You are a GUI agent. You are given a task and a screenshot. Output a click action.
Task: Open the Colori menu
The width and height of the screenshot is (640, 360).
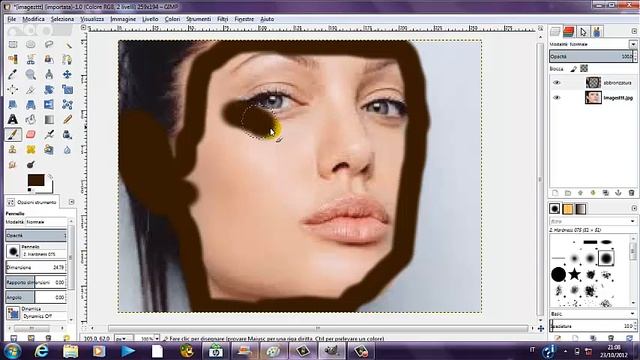click(172, 19)
